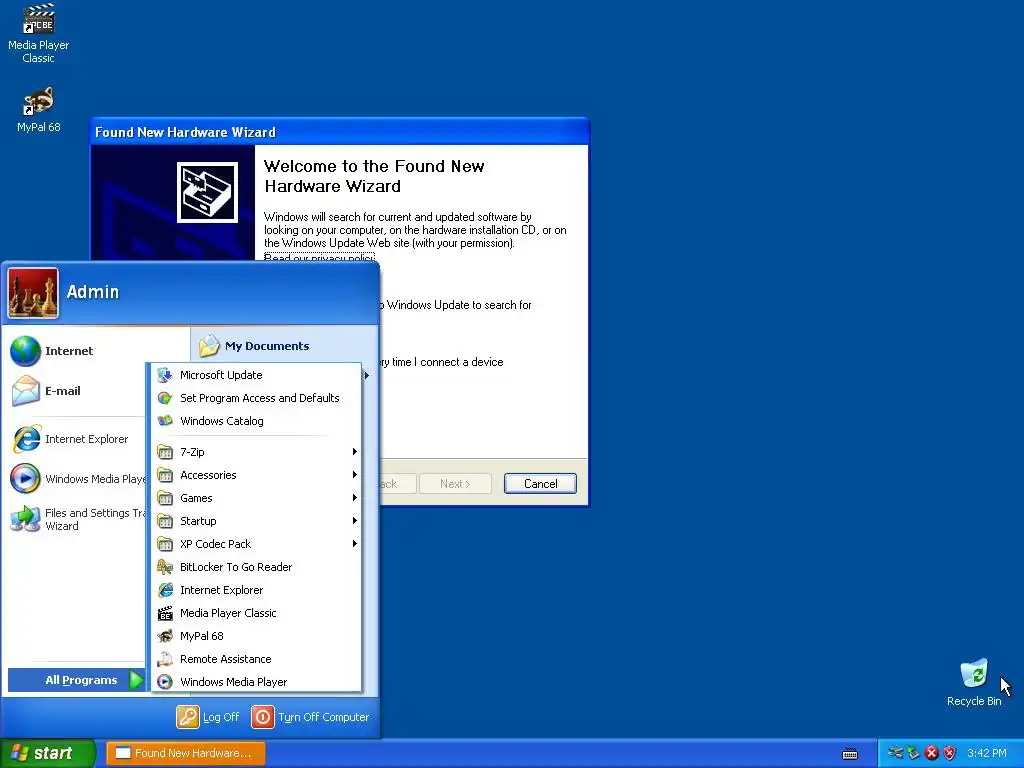Click the E-mail label in Start menu
1024x768 pixels.
click(x=63, y=391)
